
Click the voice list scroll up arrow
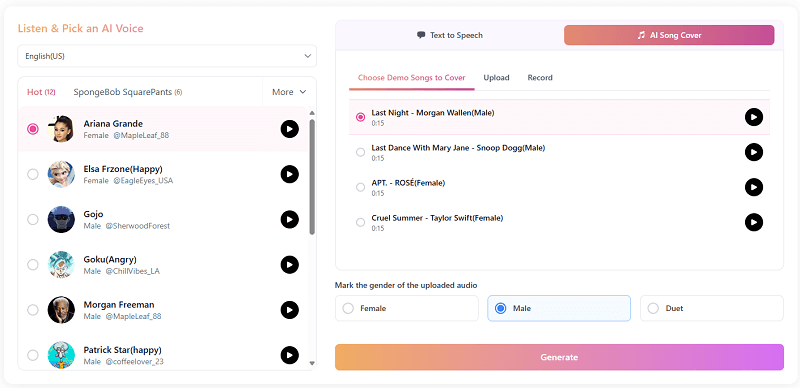[x=312, y=113]
